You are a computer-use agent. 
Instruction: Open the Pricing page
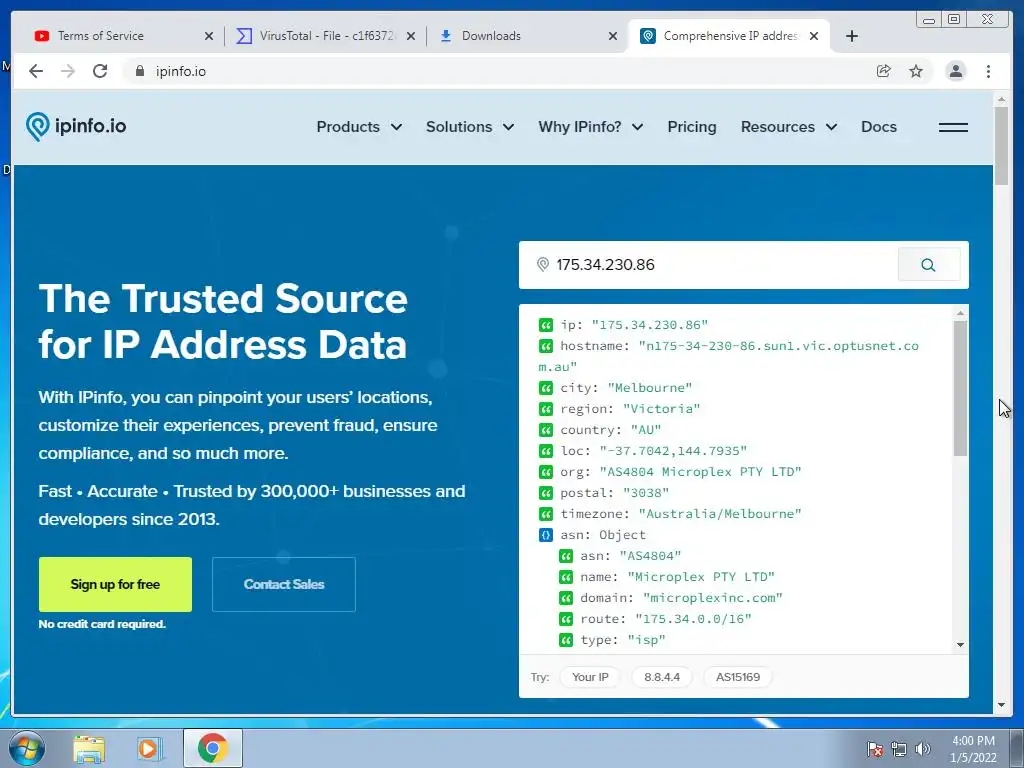(692, 127)
